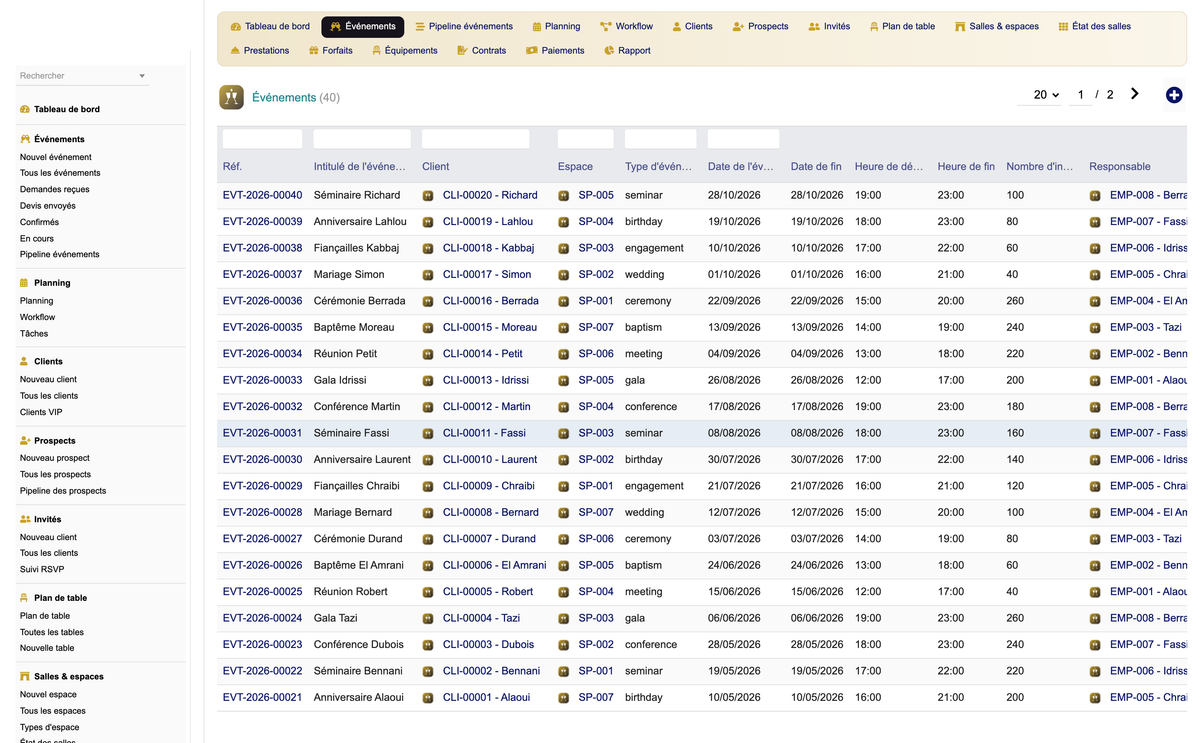Click the space icon beside SP-007 in Anniversaire Alaoui row
Image resolution: width=1200 pixels, height=743 pixels.
[564, 697]
